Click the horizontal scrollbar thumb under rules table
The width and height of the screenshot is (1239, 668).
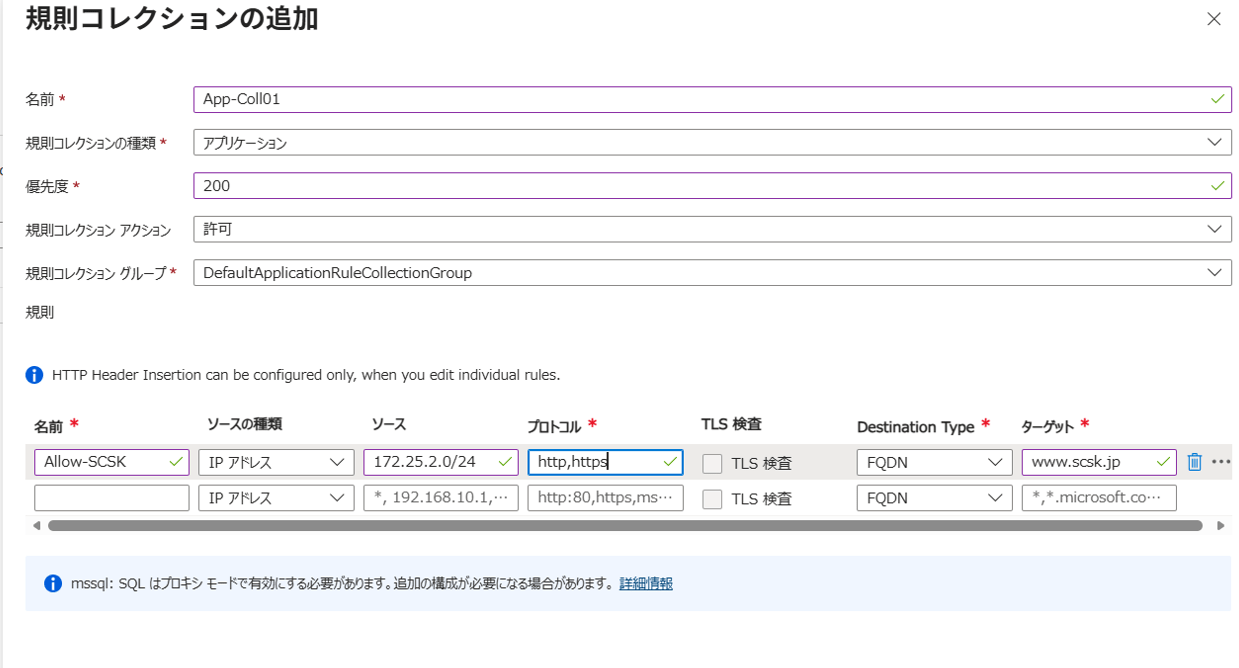pos(625,525)
